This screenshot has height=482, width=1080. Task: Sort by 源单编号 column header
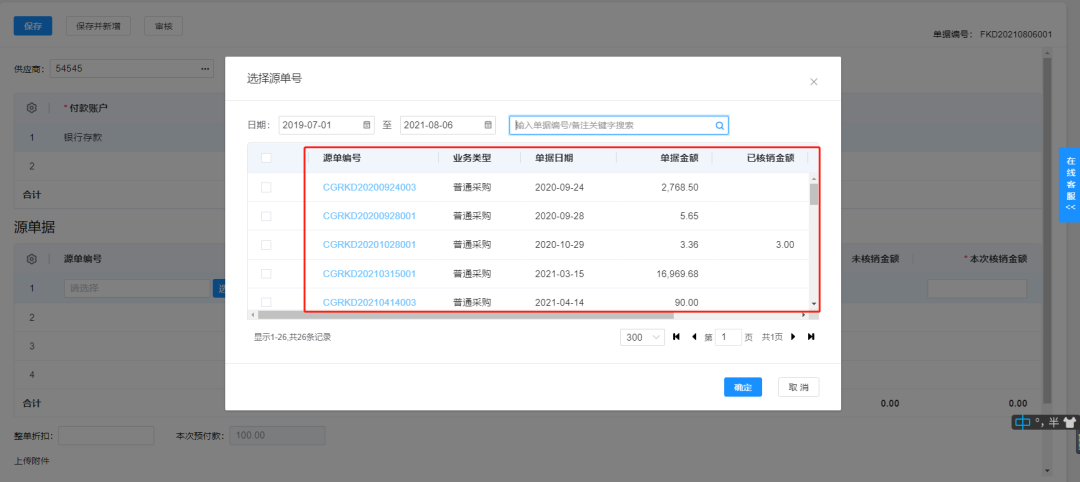(342, 158)
